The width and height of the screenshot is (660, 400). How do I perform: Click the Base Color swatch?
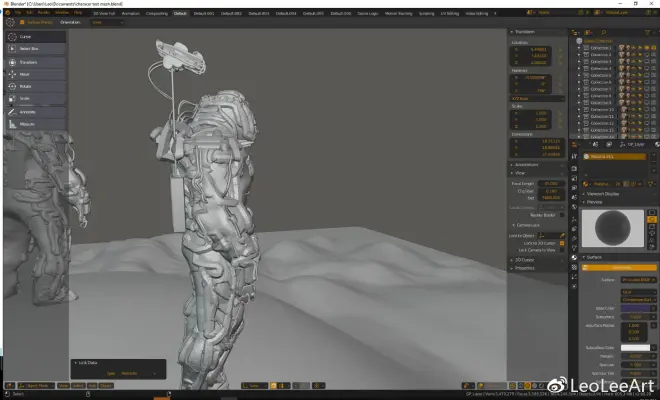tap(636, 308)
